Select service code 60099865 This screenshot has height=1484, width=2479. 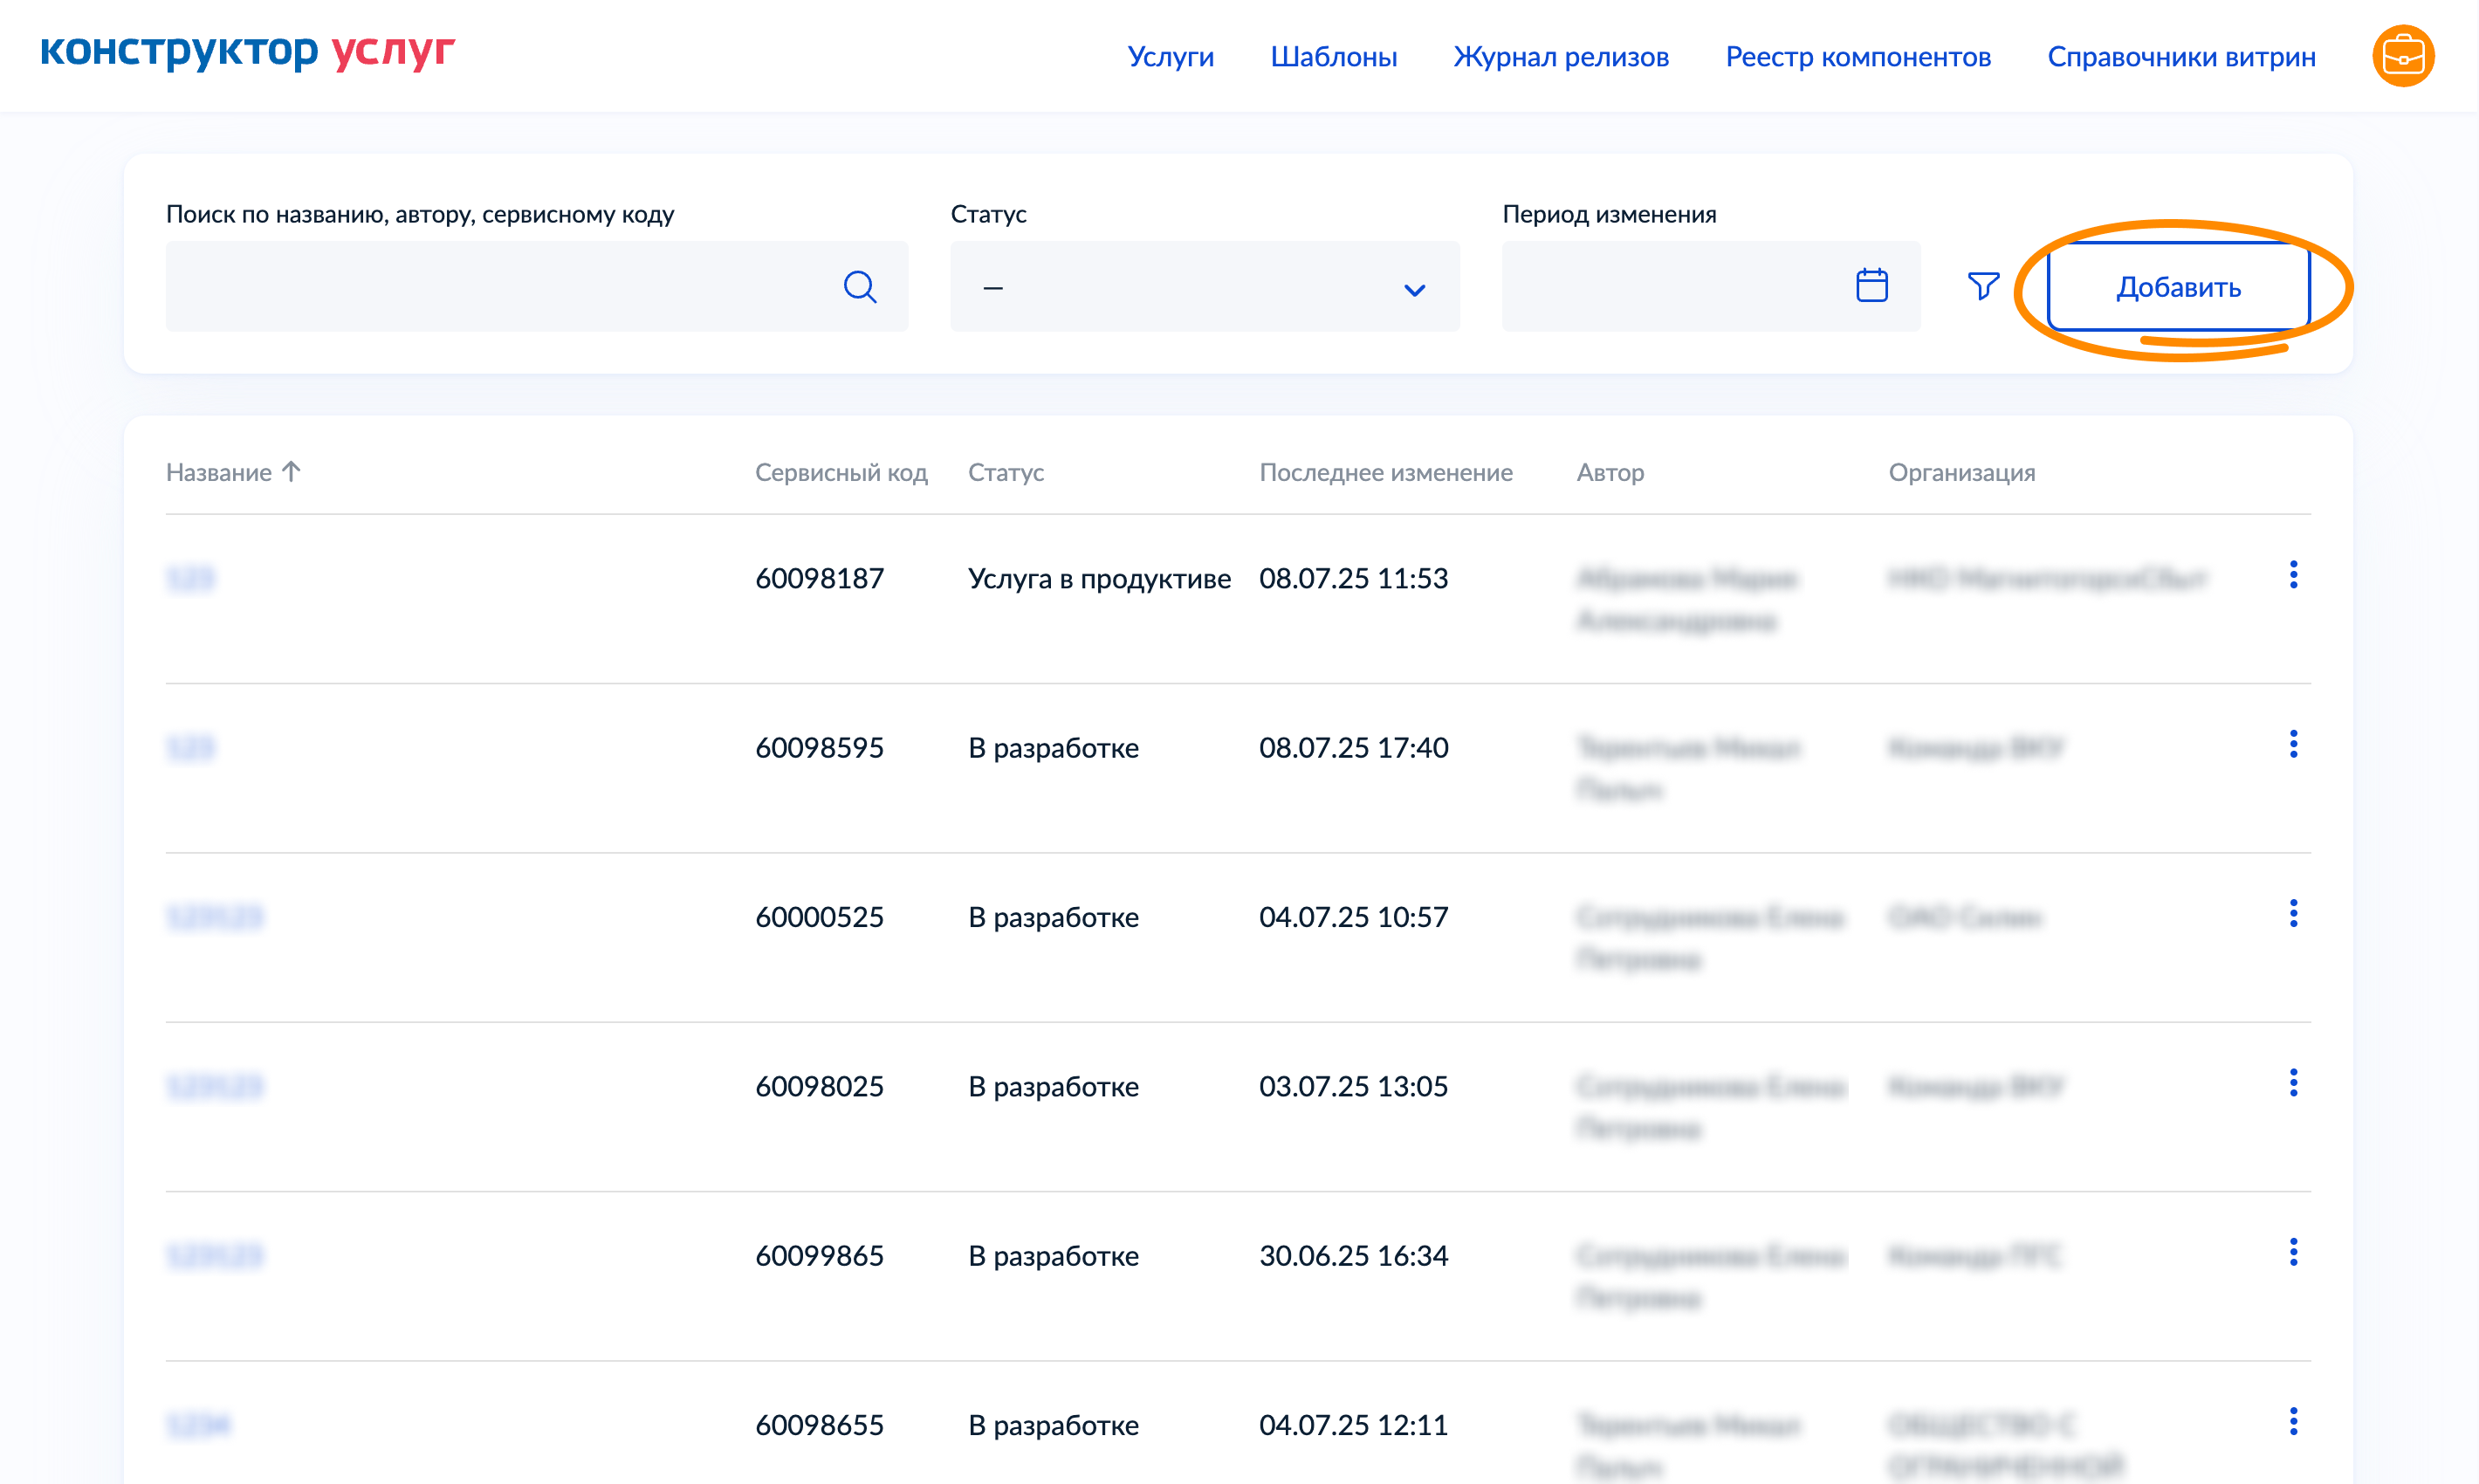click(819, 1255)
